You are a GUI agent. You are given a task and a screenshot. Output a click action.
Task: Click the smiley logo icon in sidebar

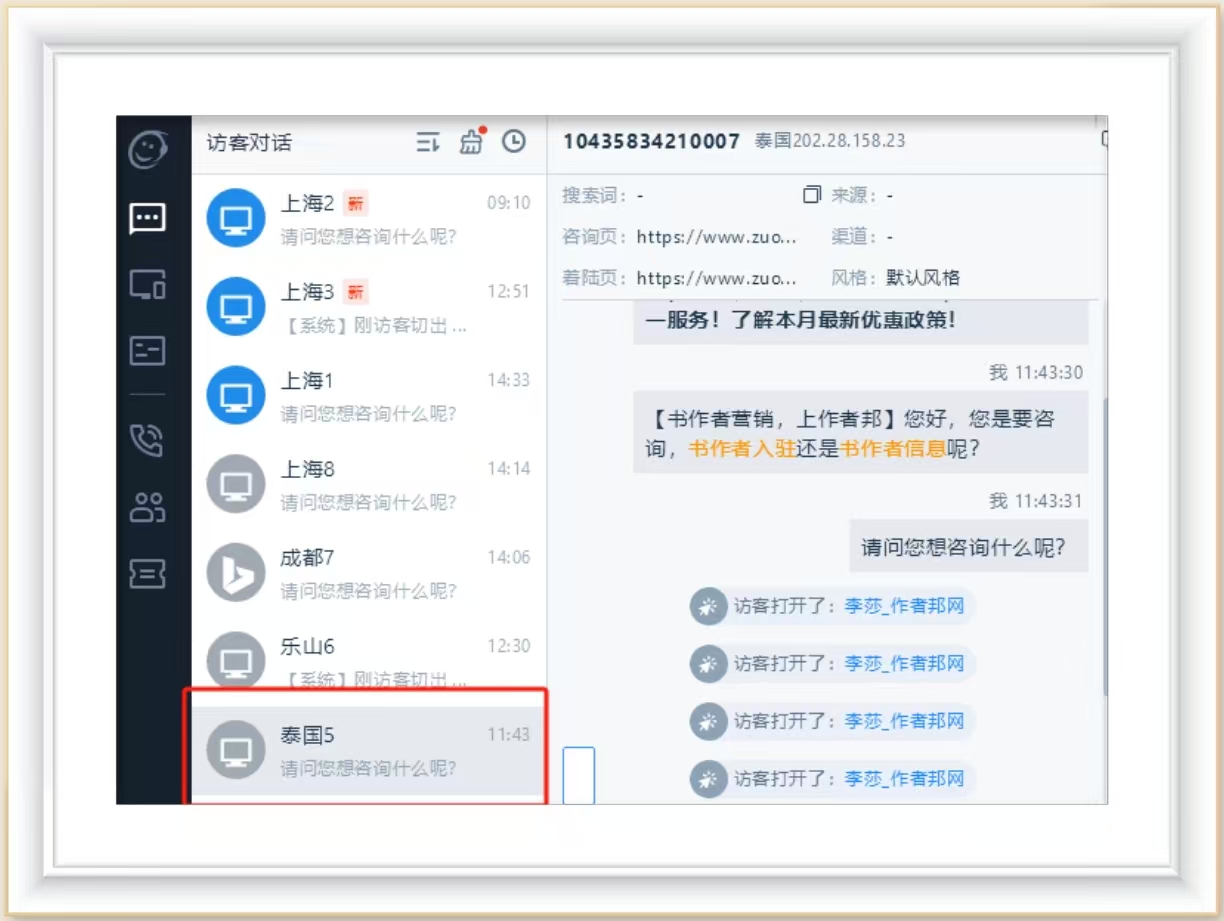point(148,150)
